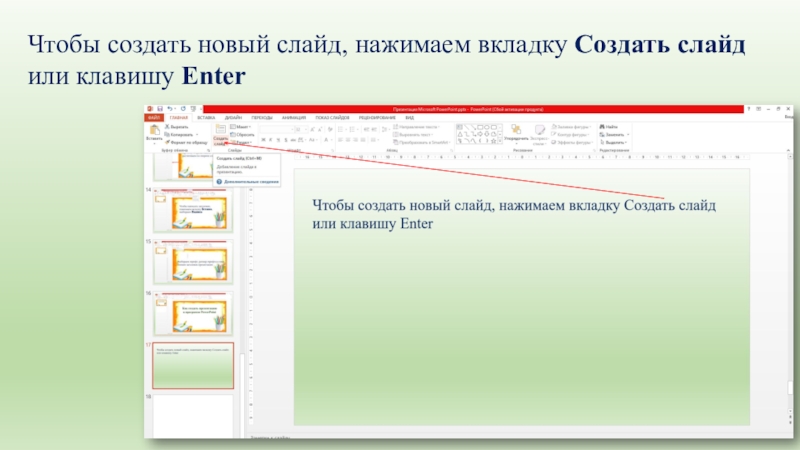The width and height of the screenshot is (800, 450).
Task: Decrease font size with the small A icon
Action: pos(320,130)
